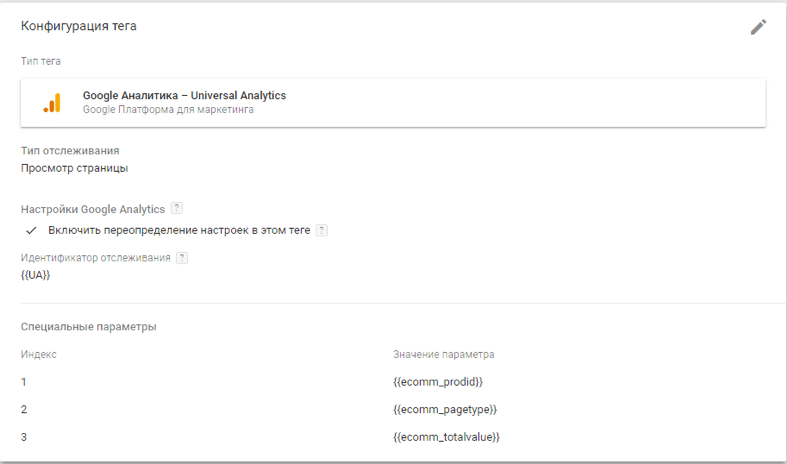Open help next to Включить переопределение настроек
Image resolution: width=787 pixels, height=464 pixels.
pyautogui.click(x=321, y=230)
